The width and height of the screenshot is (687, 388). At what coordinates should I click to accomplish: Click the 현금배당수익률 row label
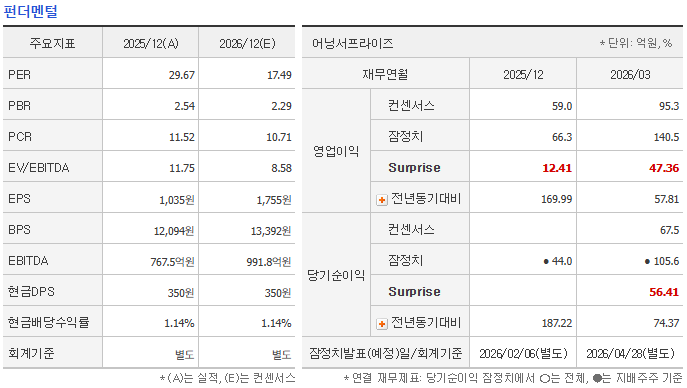point(49,322)
